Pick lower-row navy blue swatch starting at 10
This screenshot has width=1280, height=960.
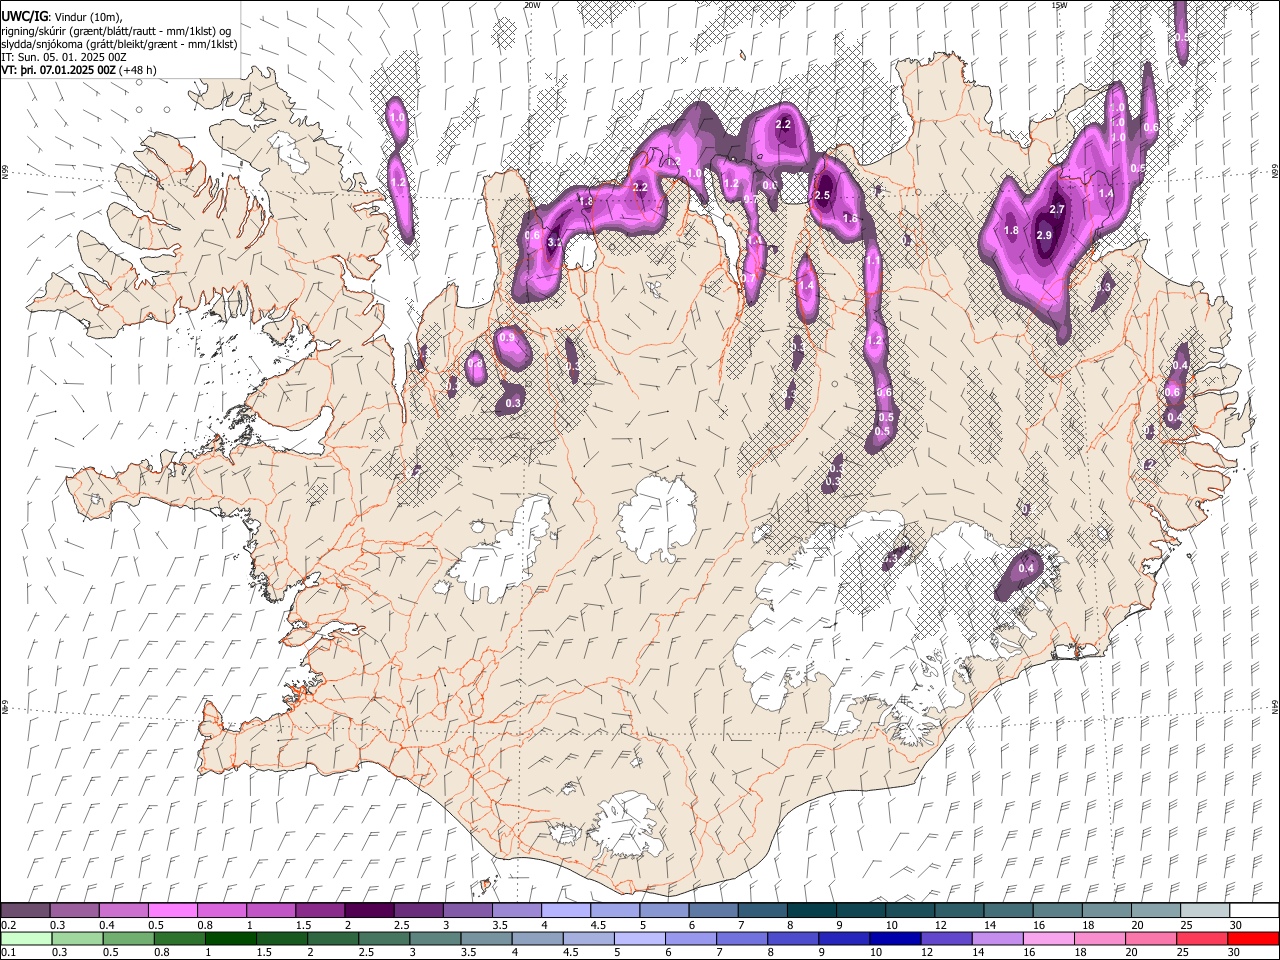[893, 938]
